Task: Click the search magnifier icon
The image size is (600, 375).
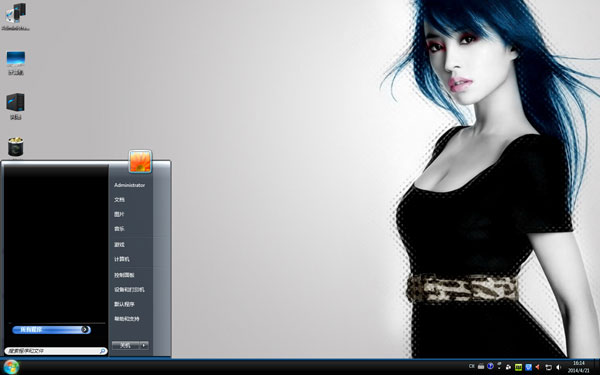Action: click(x=103, y=351)
